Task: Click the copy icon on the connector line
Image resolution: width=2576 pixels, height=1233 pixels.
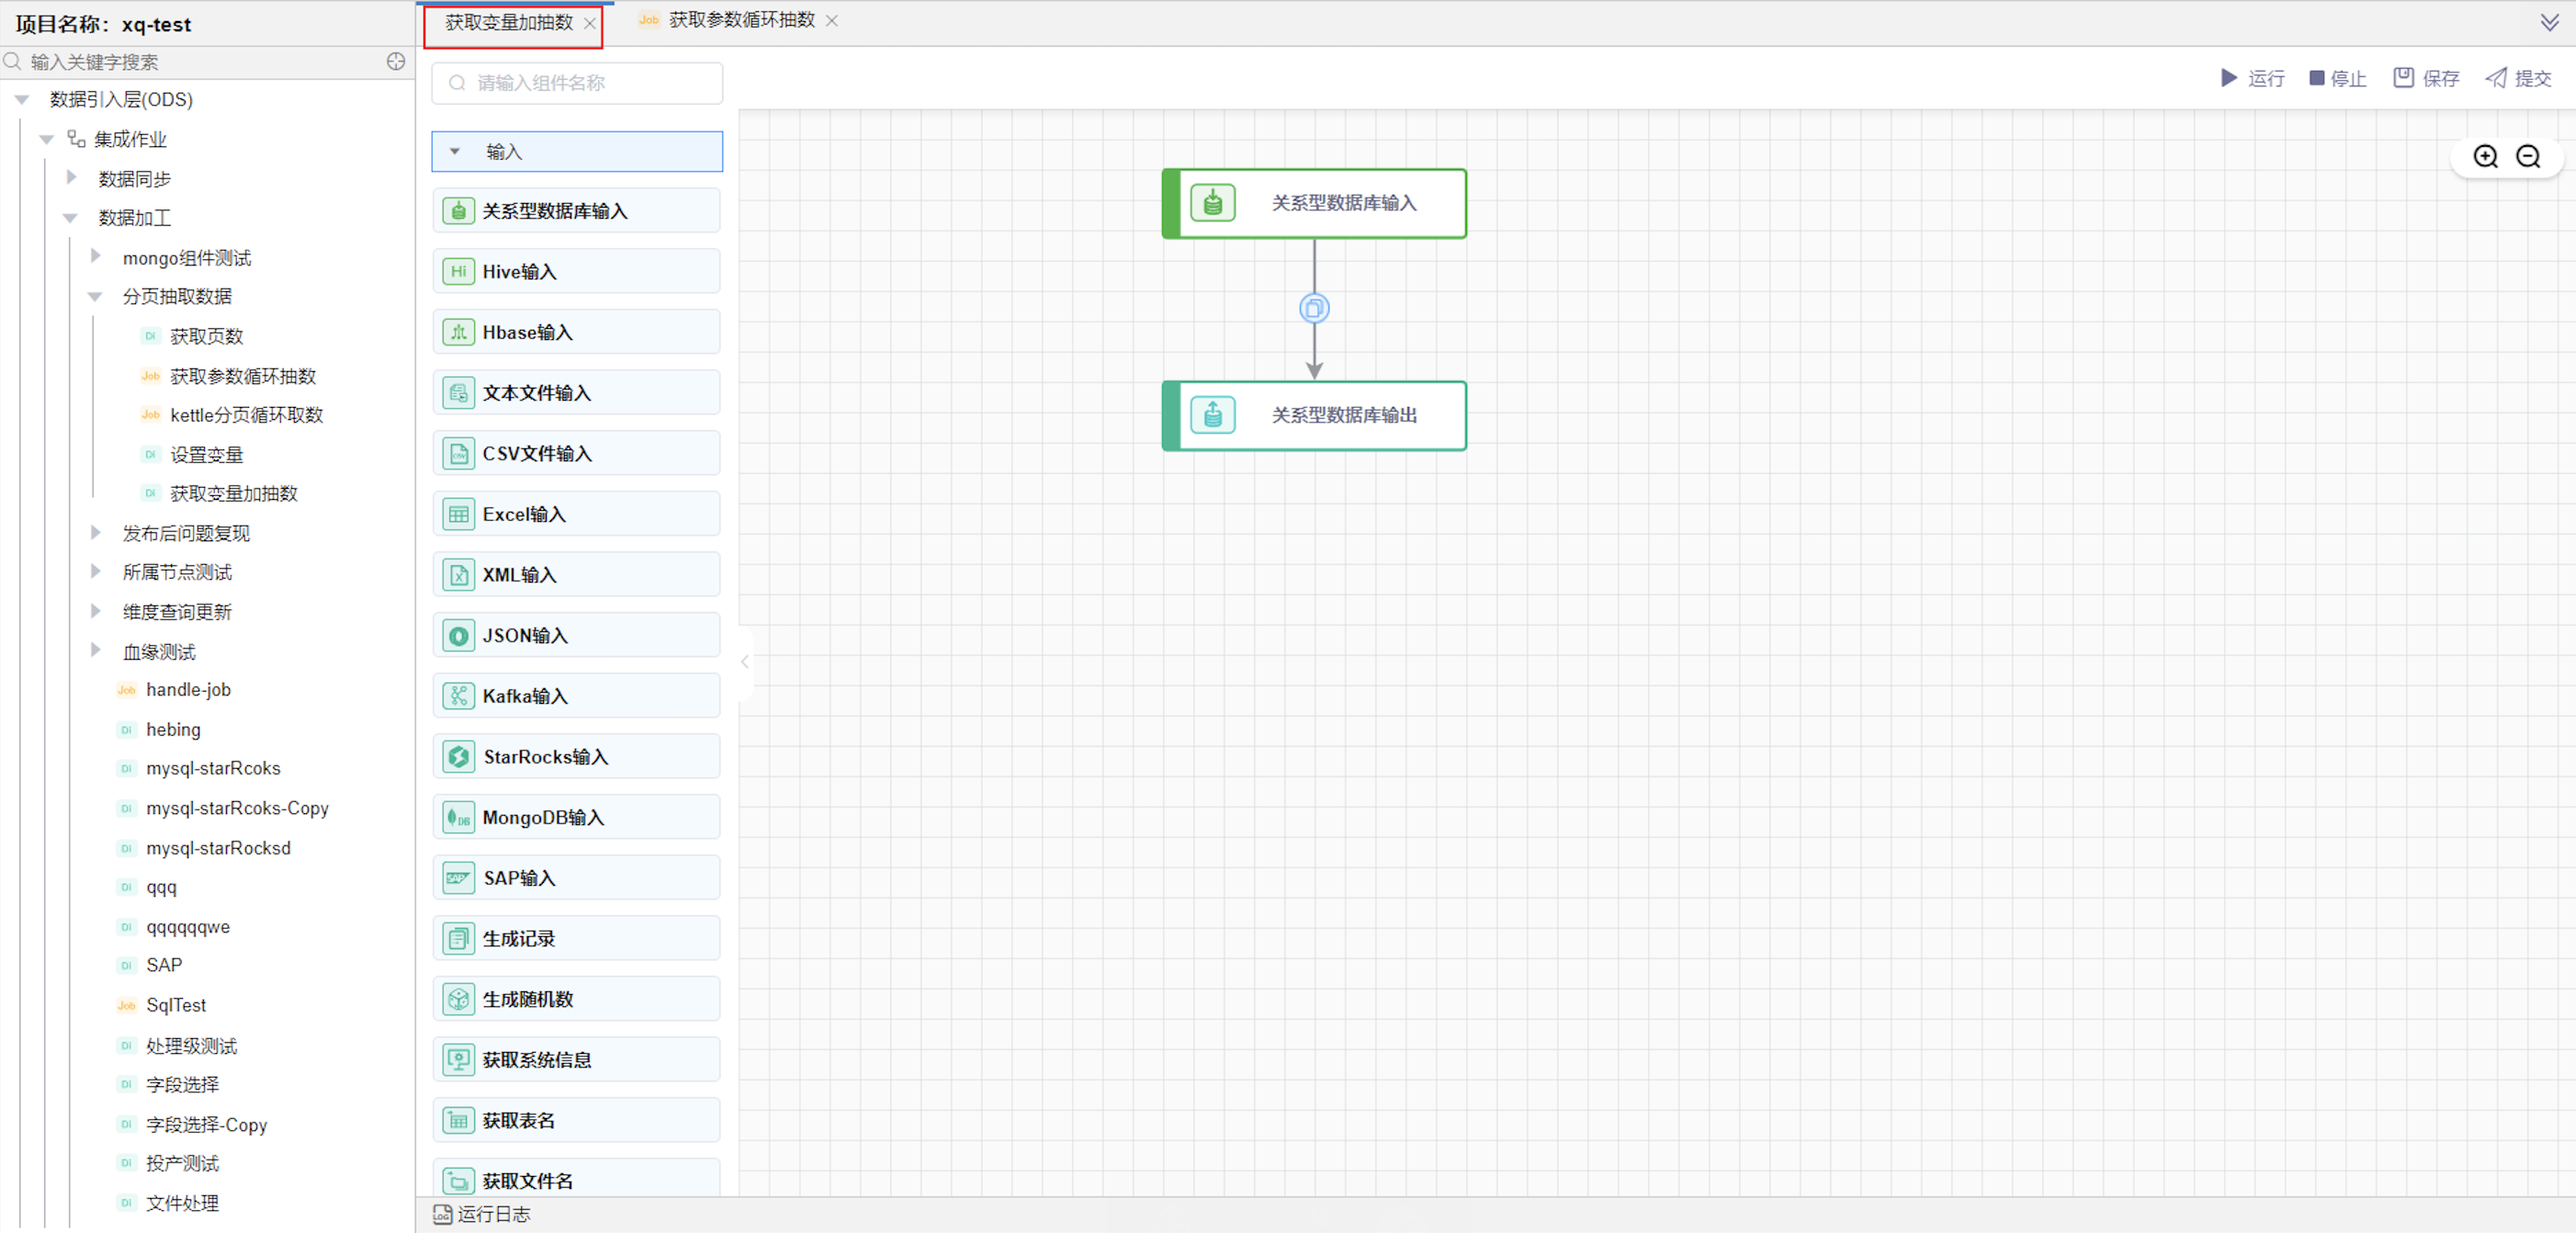Action: pyautogui.click(x=1314, y=308)
